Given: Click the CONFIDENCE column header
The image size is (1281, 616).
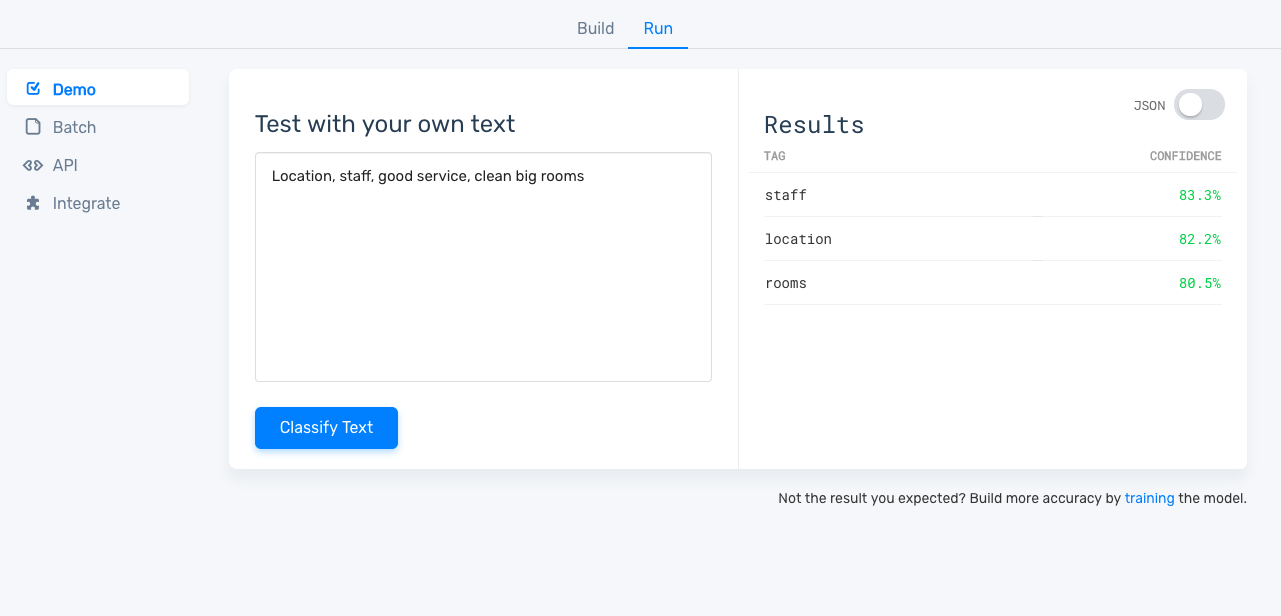Looking at the screenshot, I should (1185, 156).
